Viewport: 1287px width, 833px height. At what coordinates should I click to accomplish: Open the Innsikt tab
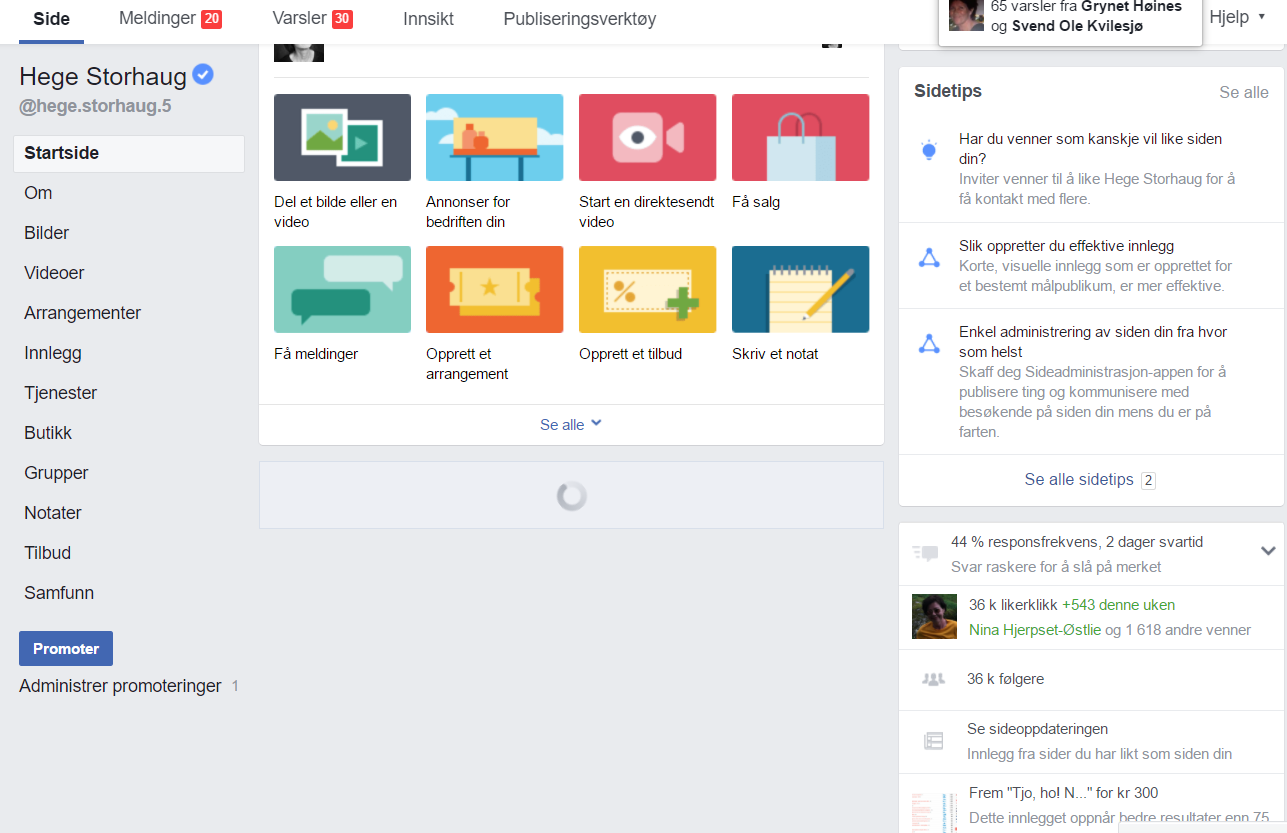pyautogui.click(x=428, y=19)
